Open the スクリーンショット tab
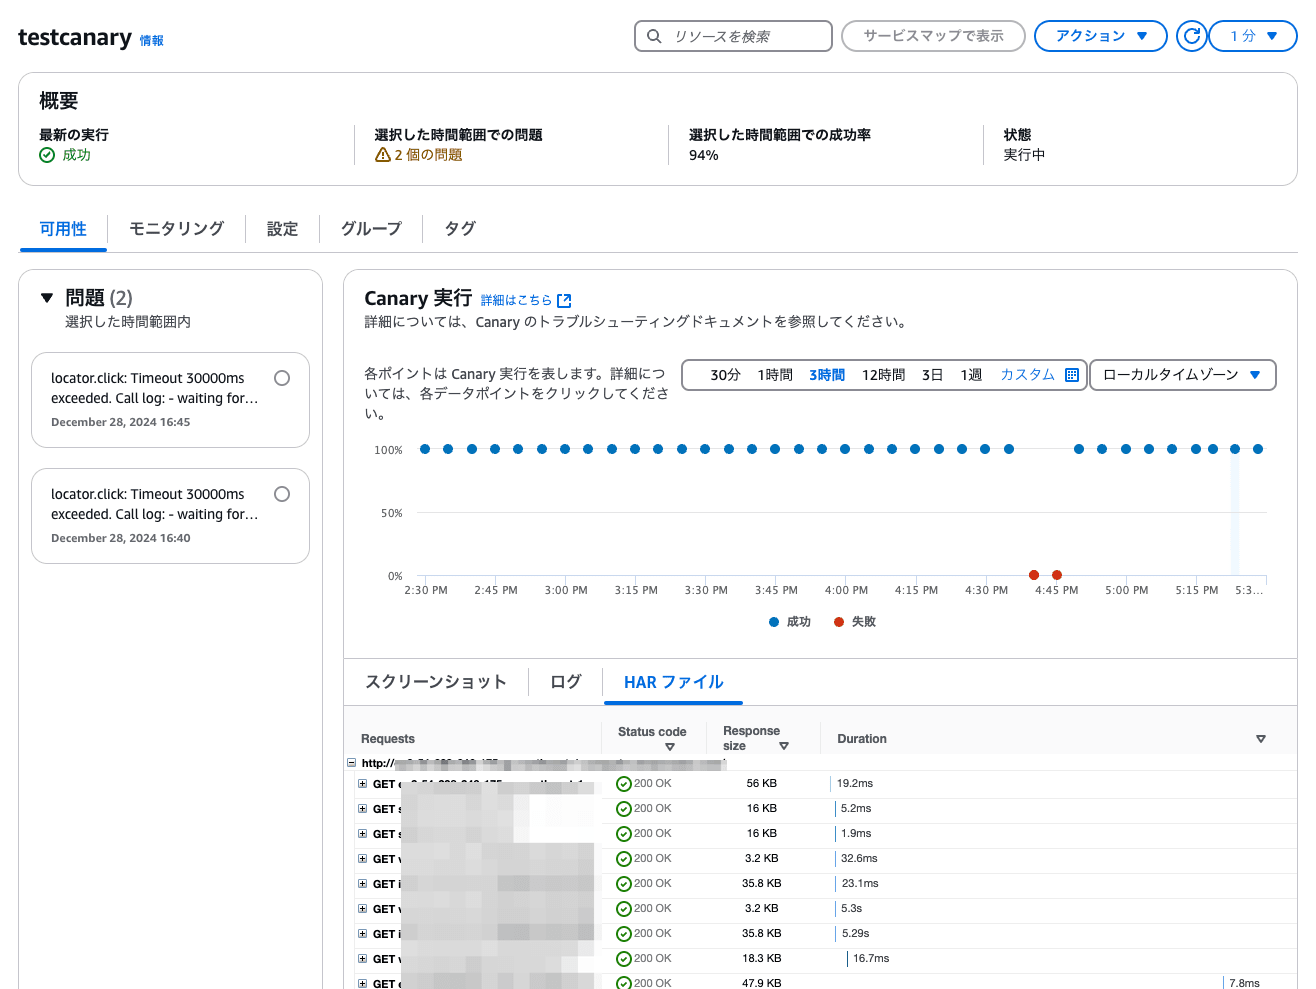 (x=436, y=682)
